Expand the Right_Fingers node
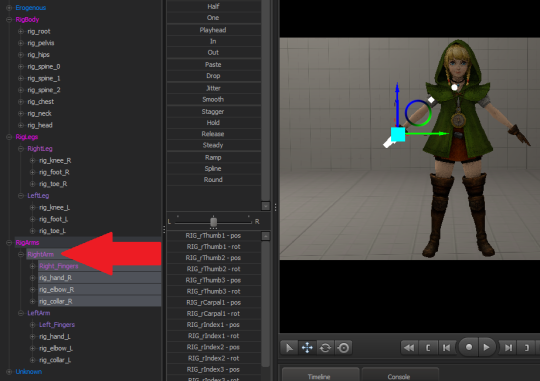Viewport: 540px width, 381px height. coord(32,266)
